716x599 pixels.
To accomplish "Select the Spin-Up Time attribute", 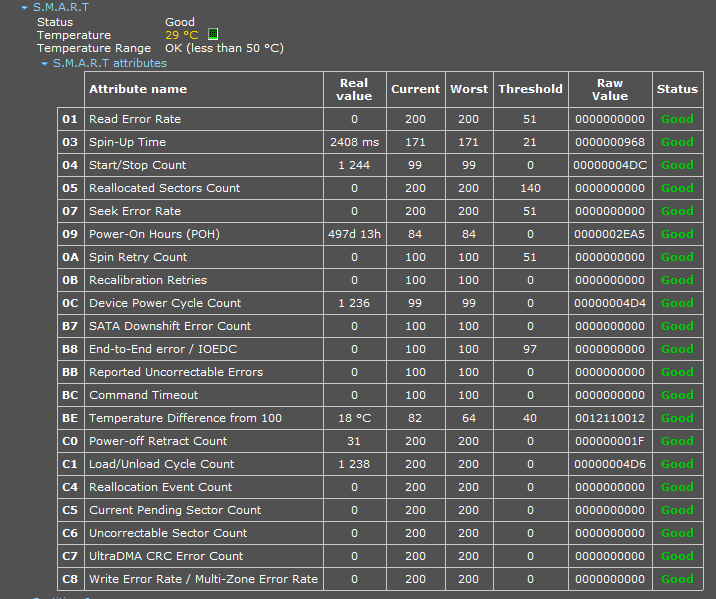I will pos(127,142).
